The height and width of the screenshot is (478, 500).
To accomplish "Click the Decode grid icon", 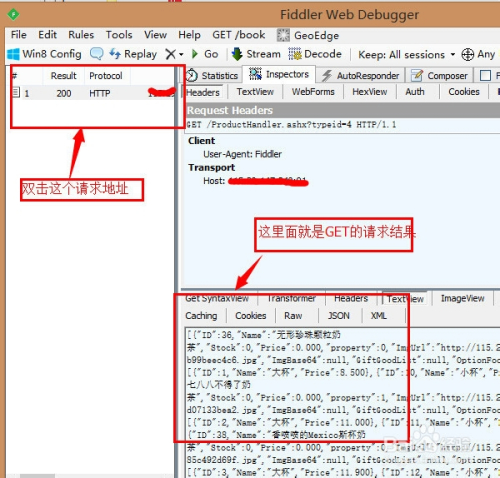I will [x=295, y=54].
